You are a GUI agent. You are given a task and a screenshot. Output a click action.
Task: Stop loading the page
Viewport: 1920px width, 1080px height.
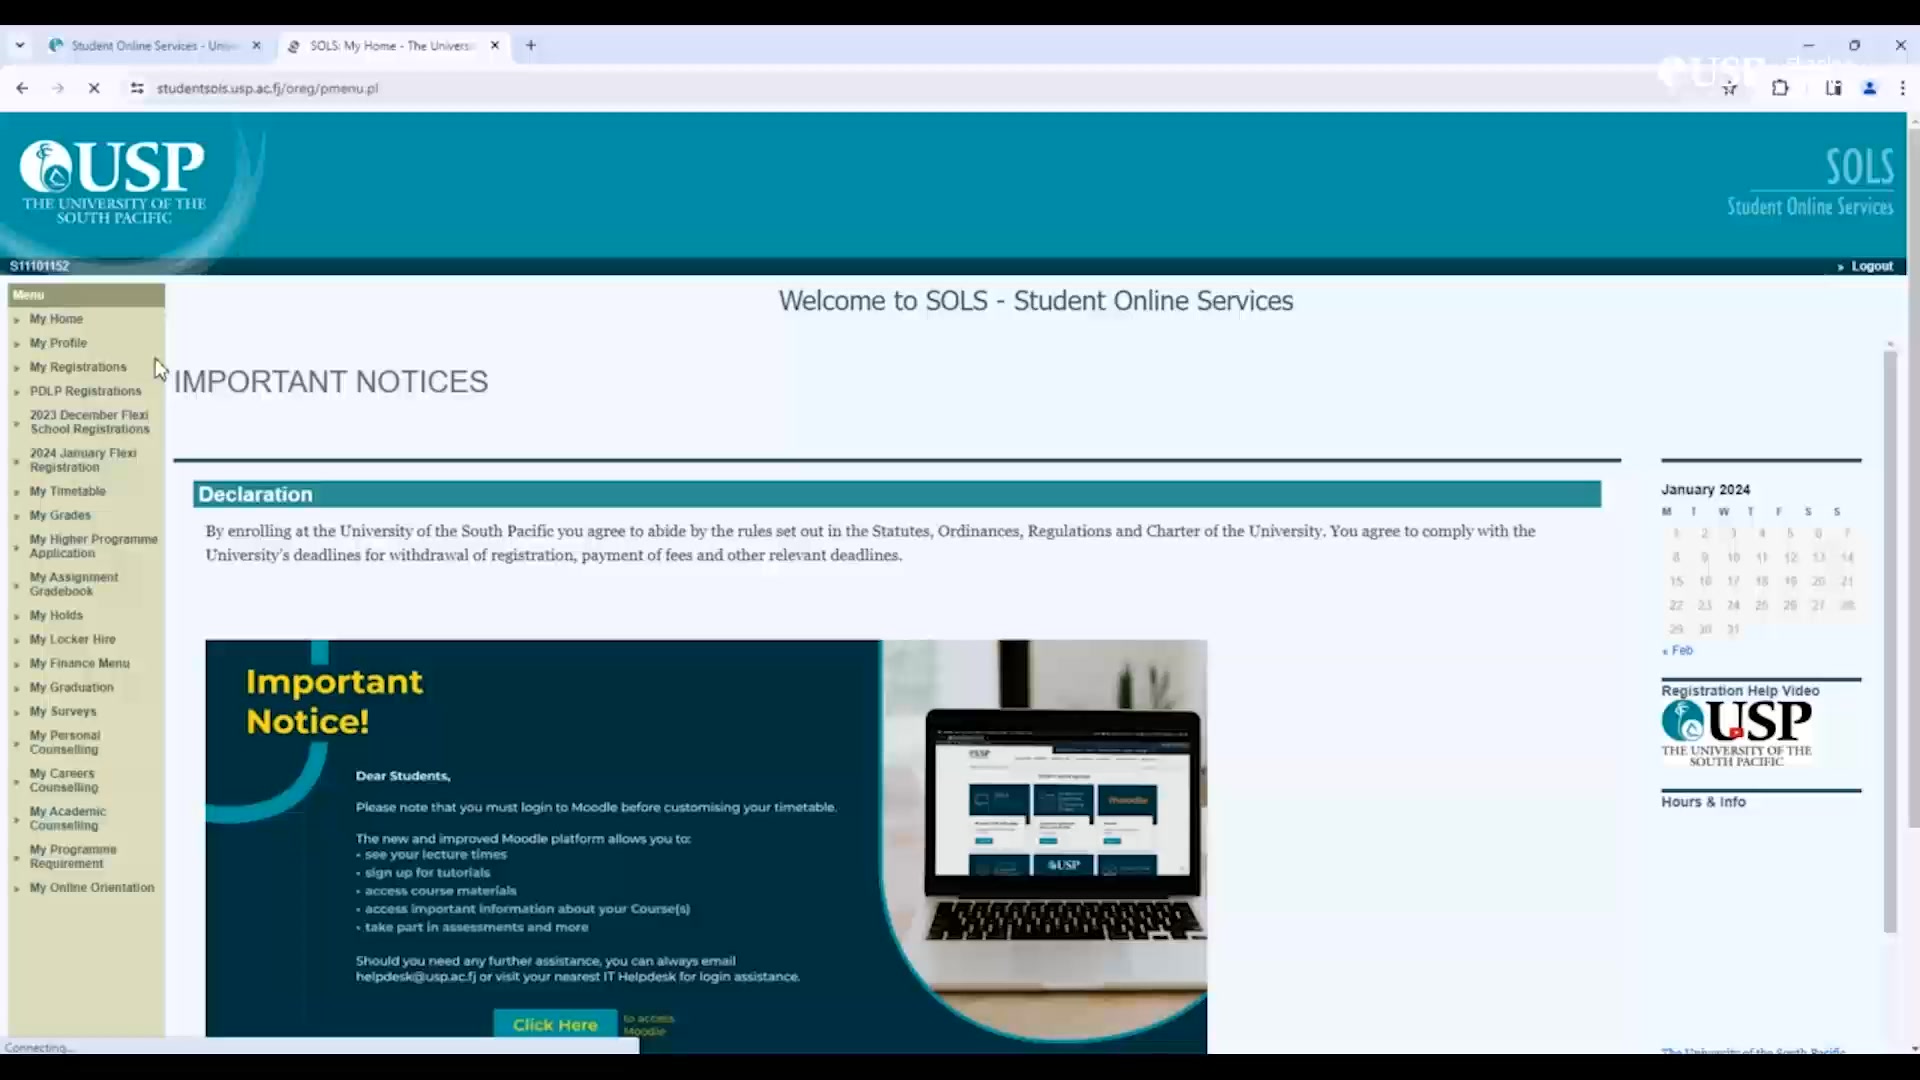(x=94, y=88)
